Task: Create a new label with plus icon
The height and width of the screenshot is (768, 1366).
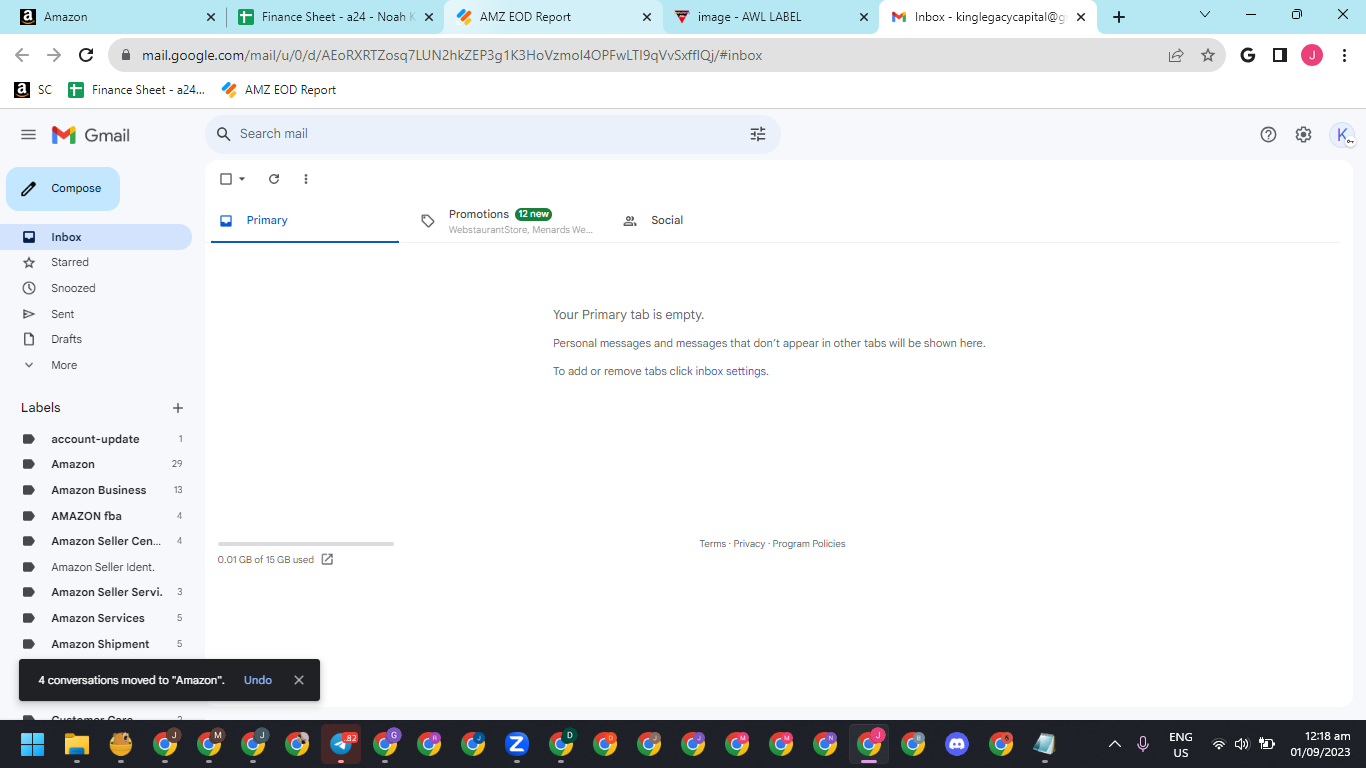Action: click(178, 408)
